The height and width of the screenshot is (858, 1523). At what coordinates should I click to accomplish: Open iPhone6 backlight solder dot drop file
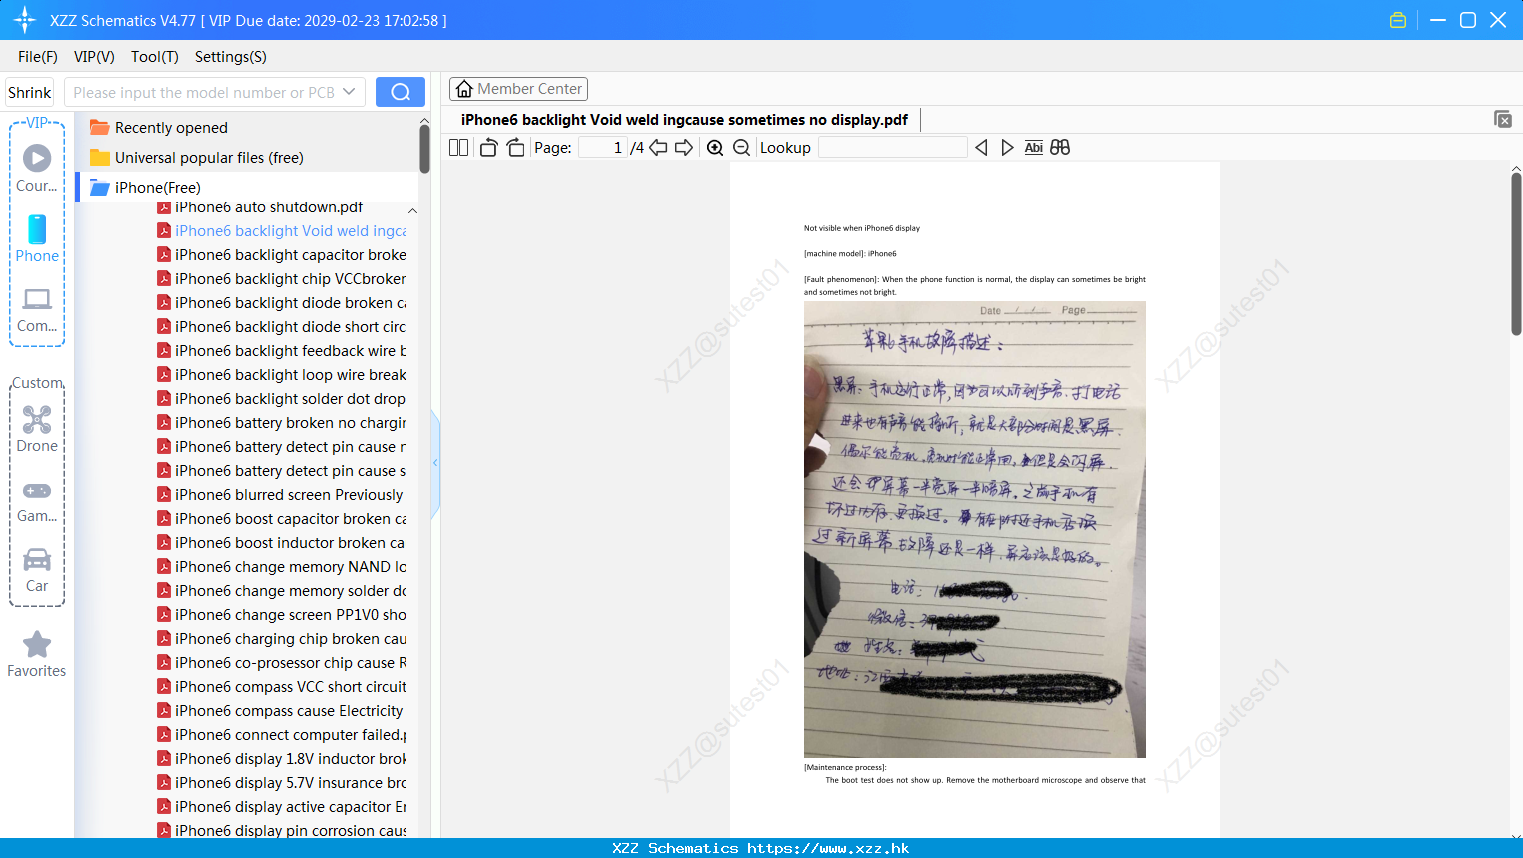pyautogui.click(x=282, y=399)
